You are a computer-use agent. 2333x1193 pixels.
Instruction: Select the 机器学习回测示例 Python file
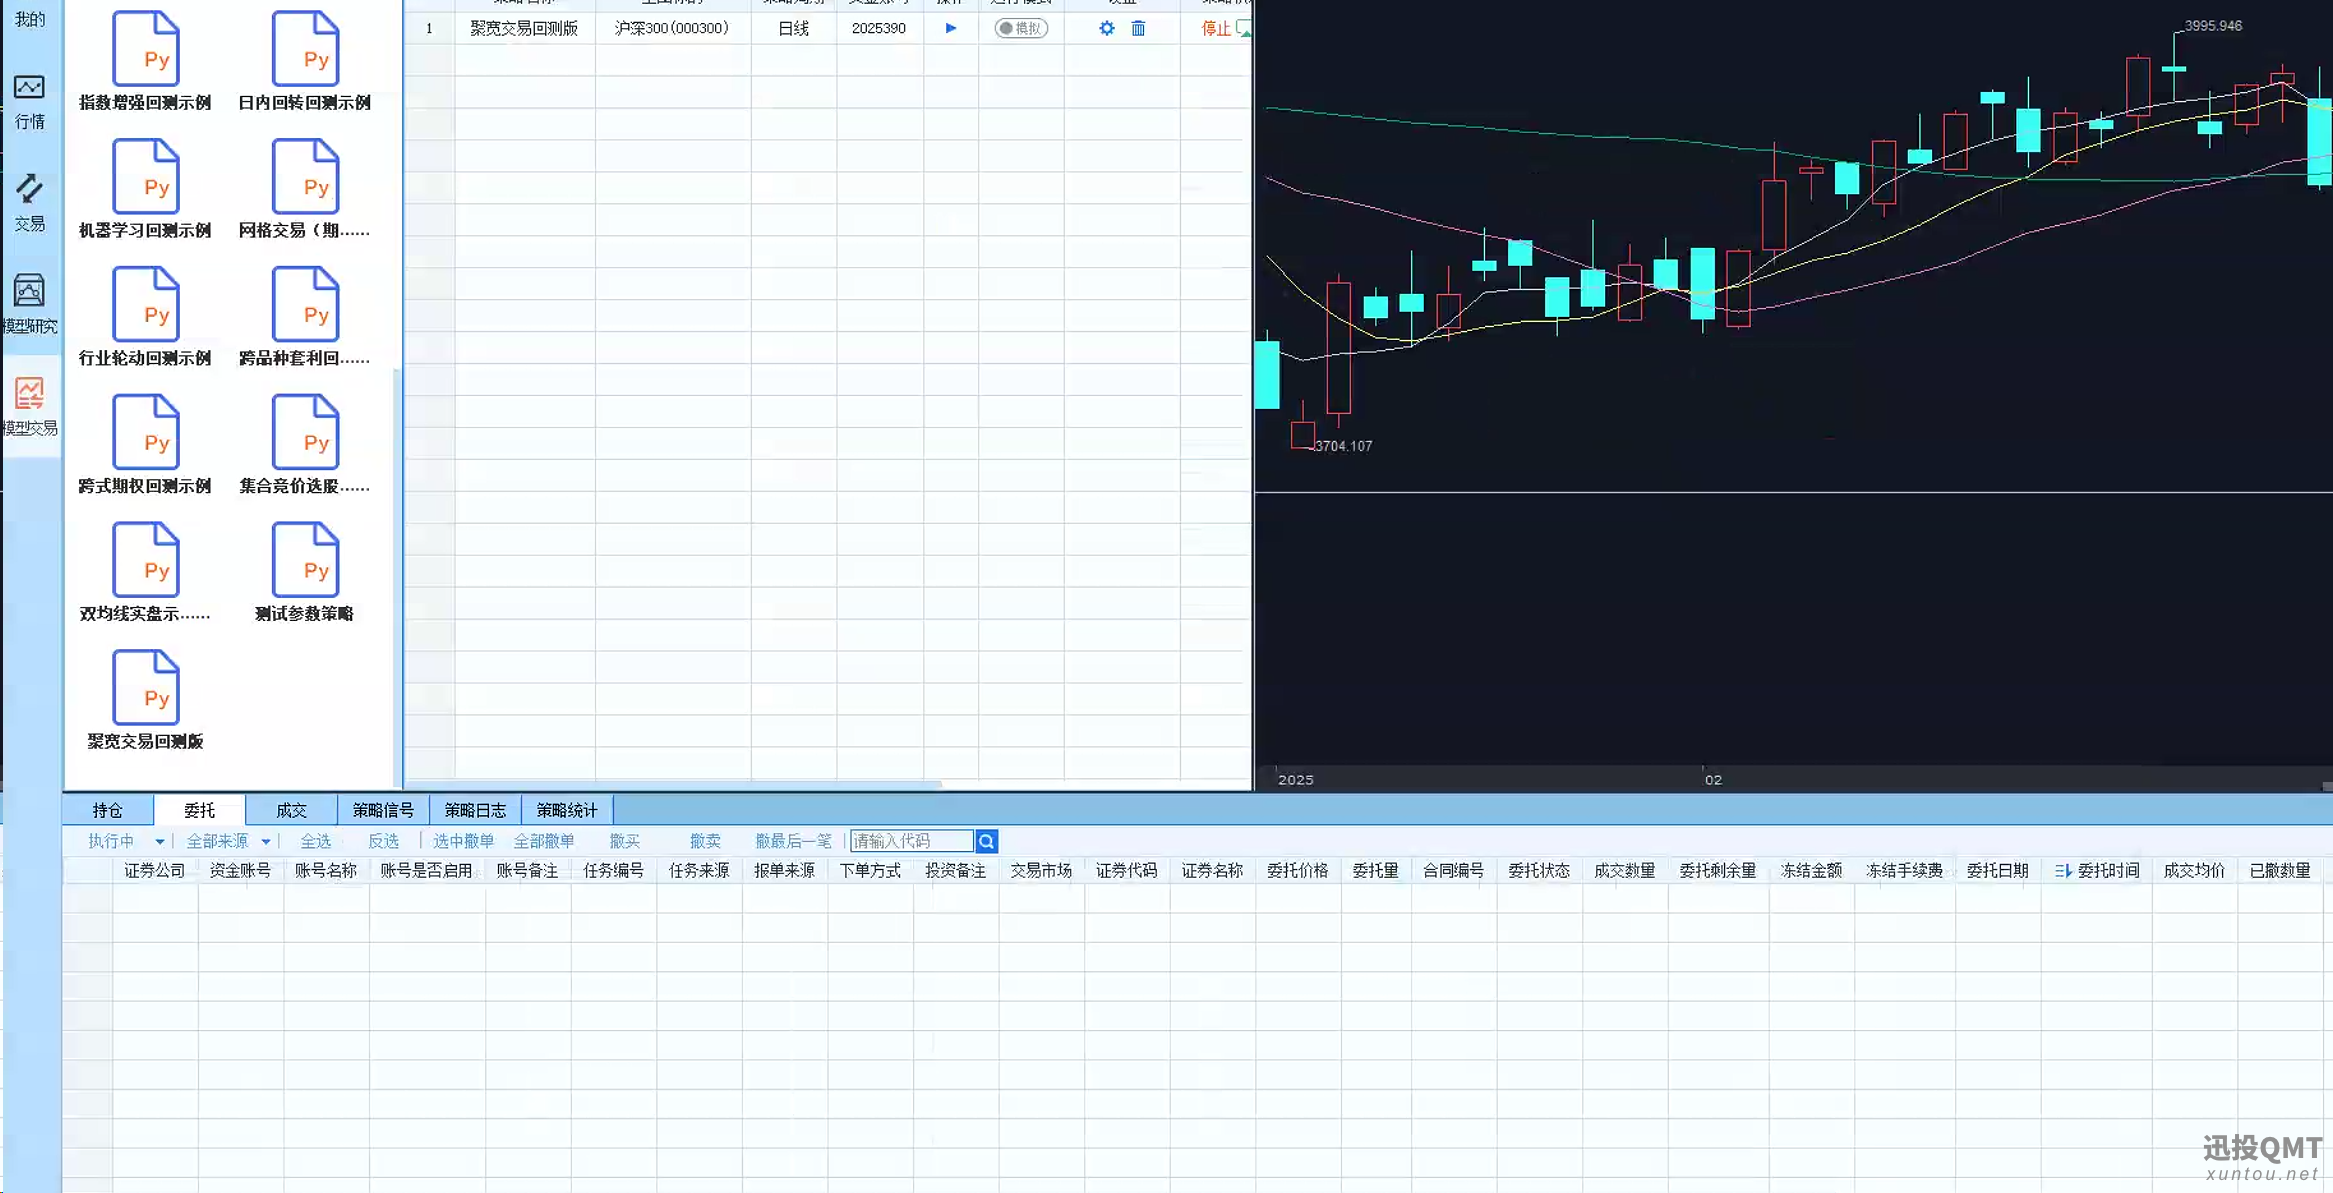coord(145,189)
